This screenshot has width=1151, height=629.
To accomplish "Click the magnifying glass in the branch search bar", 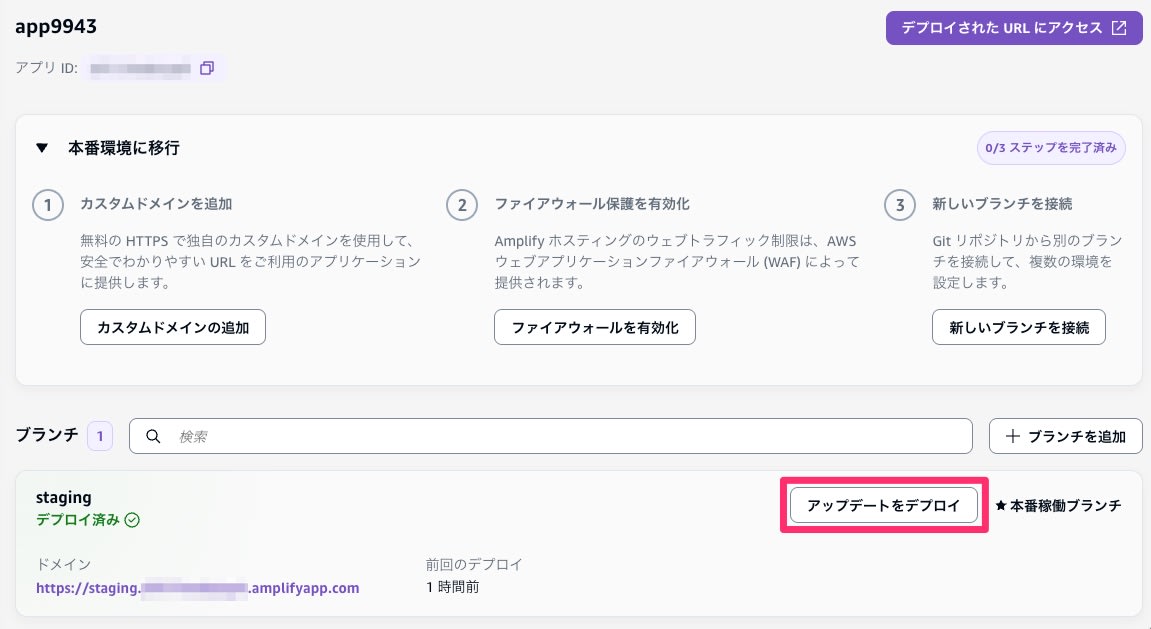I will 153,436.
